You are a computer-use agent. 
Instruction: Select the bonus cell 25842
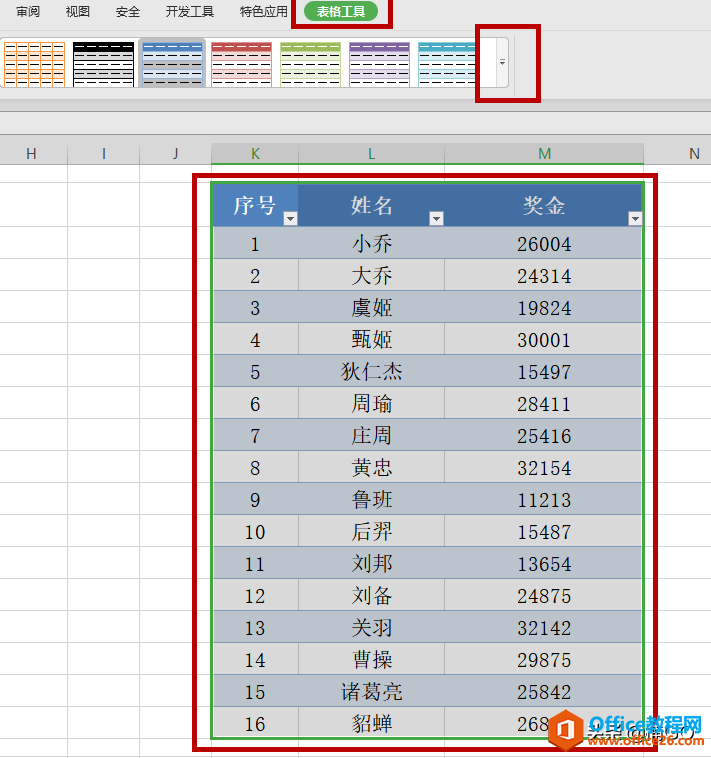pos(544,691)
